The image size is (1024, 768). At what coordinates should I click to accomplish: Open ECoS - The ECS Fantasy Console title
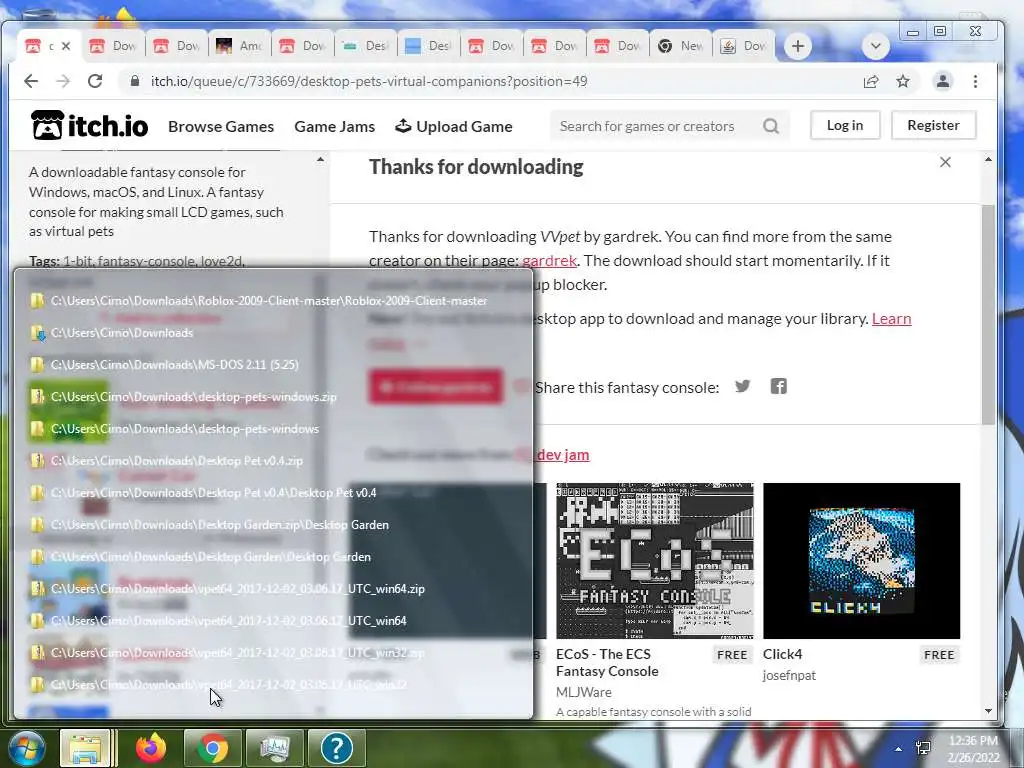click(x=607, y=662)
